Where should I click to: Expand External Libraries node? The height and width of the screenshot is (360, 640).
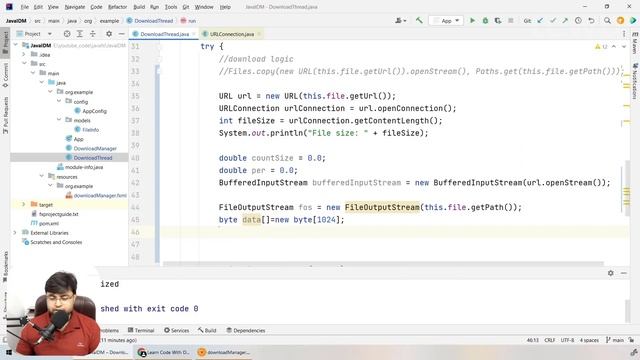(x=15, y=233)
